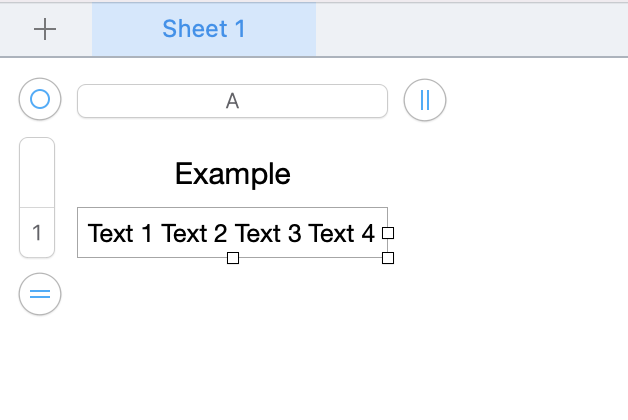The image size is (628, 420).
Task: Click the add-column handle with vertical bars
Action: click(425, 100)
